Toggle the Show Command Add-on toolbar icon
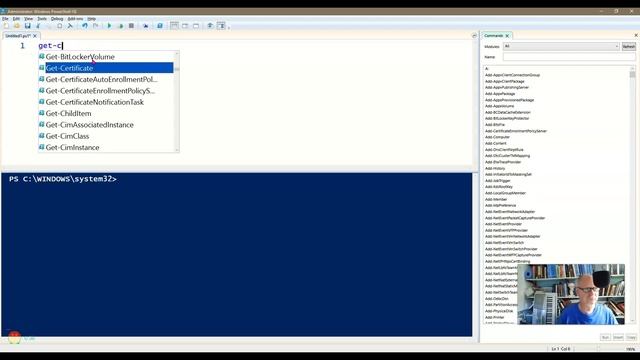The height and width of the screenshot is (360, 640). pyautogui.click(x=221, y=26)
